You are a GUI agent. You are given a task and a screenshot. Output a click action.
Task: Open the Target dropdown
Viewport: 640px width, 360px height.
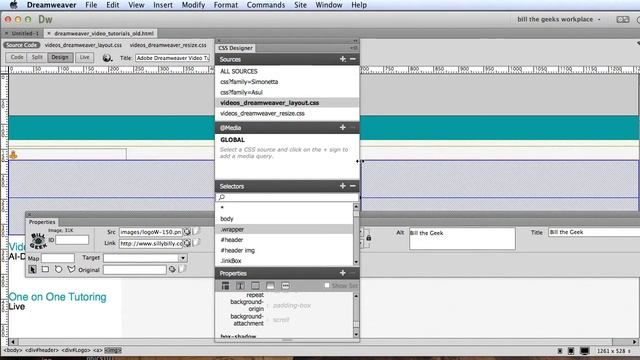[x=183, y=258]
